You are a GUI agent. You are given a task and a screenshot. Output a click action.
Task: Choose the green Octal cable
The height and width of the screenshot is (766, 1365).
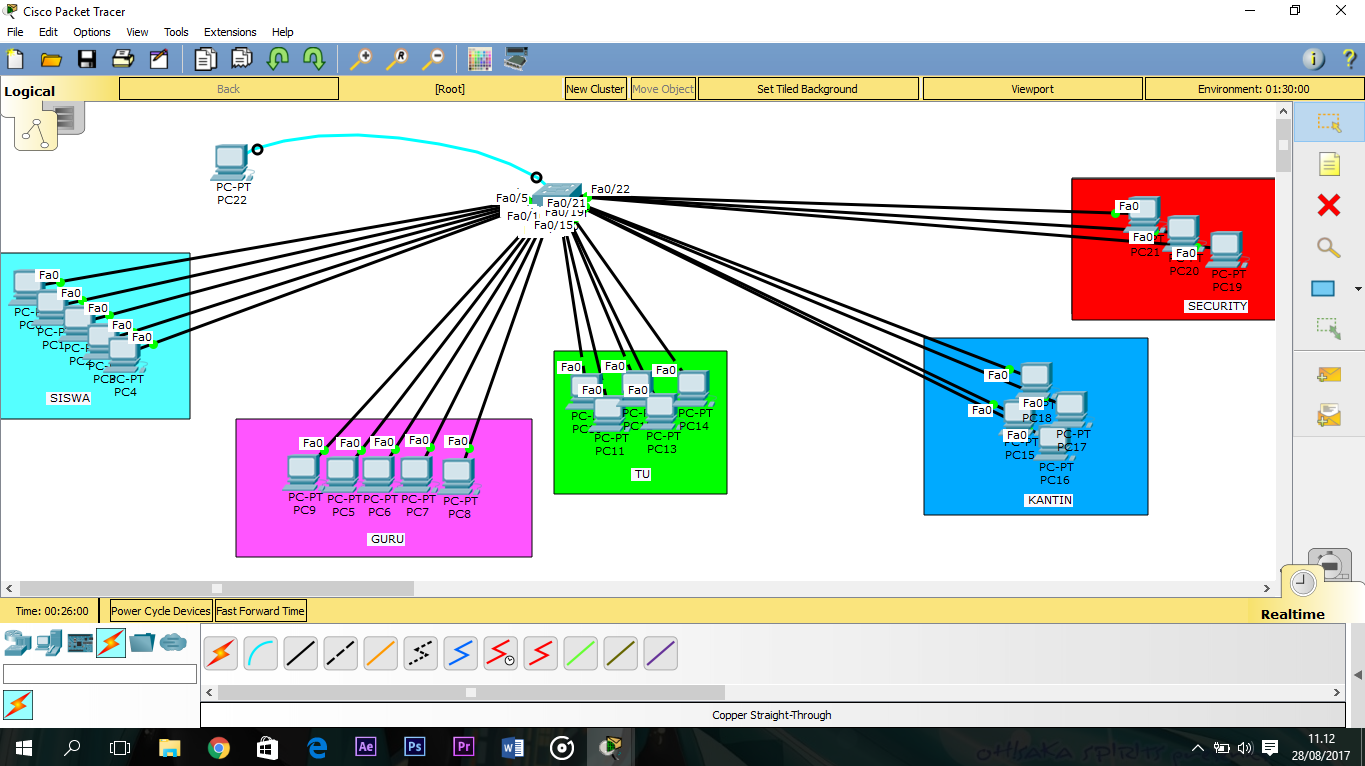[581, 654]
